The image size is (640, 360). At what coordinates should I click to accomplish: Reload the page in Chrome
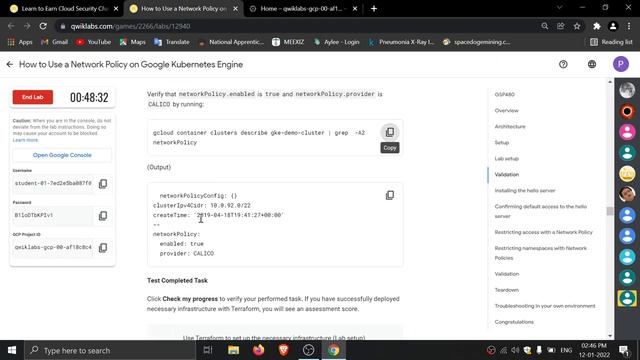(x=43, y=26)
